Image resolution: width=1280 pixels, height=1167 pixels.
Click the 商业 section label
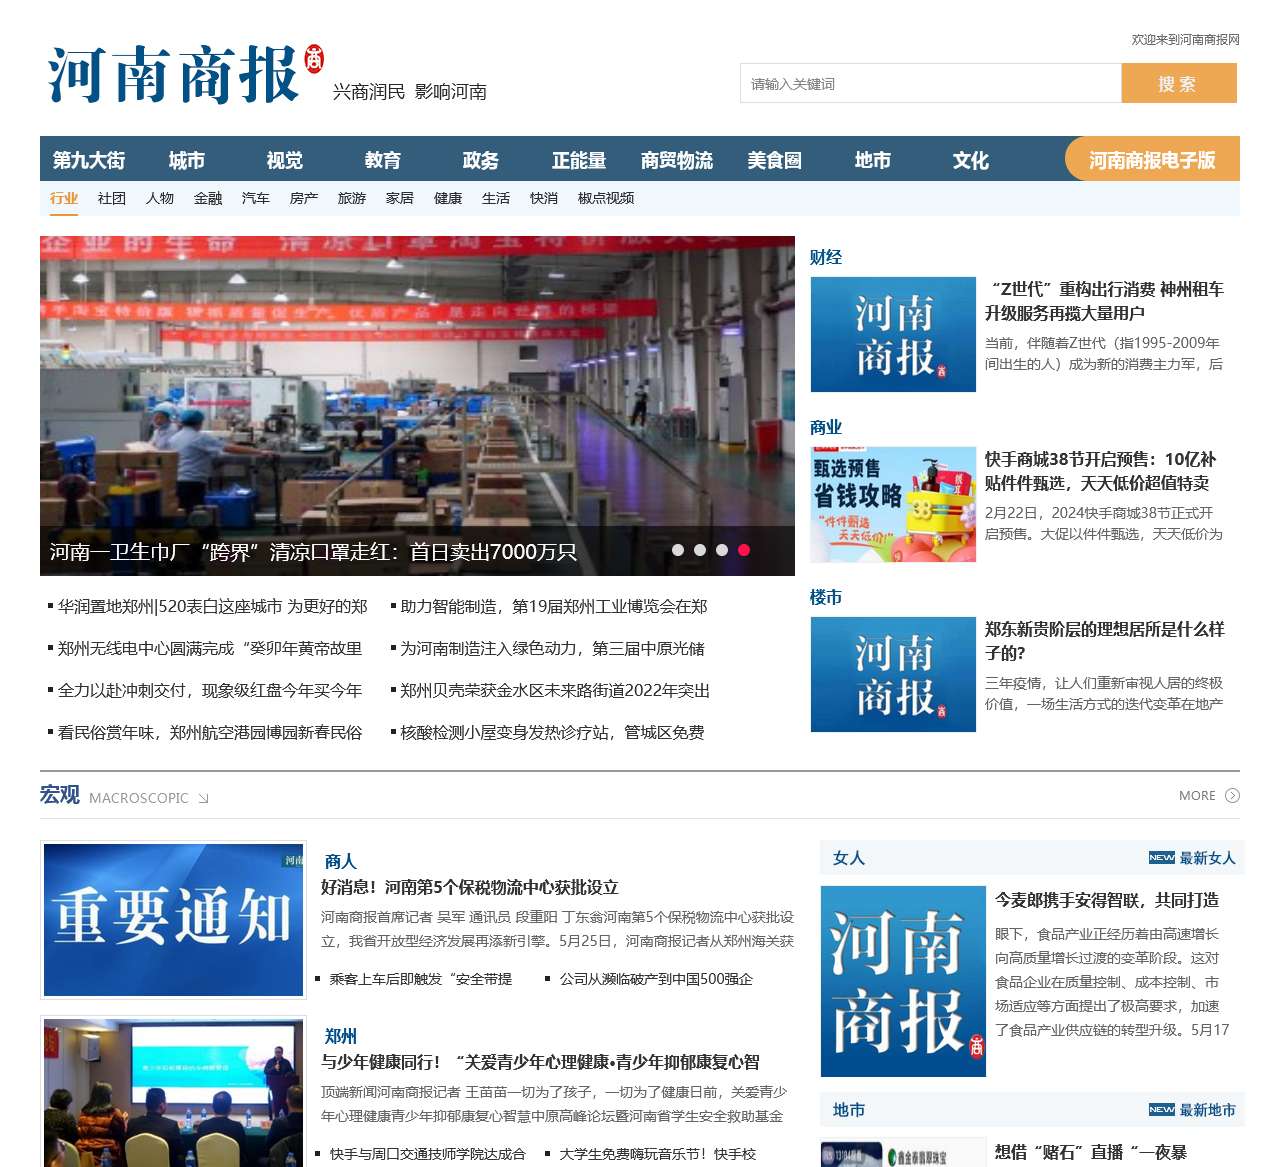pyautogui.click(x=826, y=427)
